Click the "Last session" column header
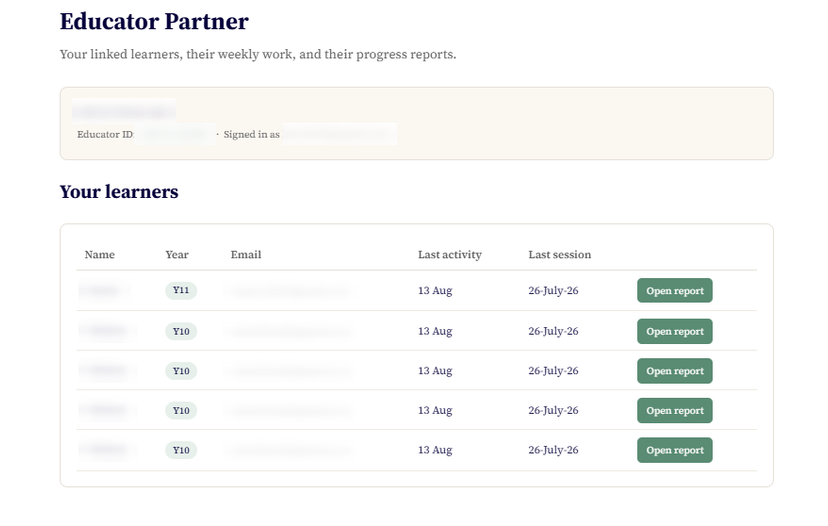 (x=559, y=255)
